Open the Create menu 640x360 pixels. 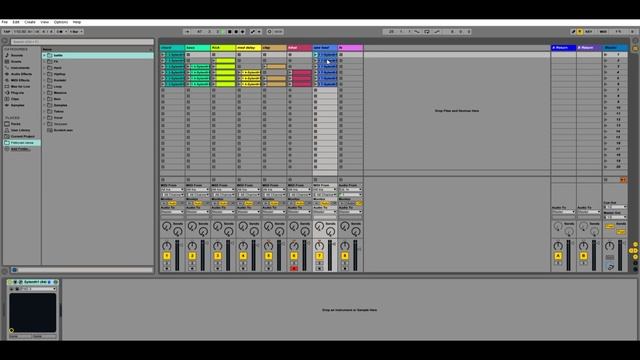(x=30, y=22)
